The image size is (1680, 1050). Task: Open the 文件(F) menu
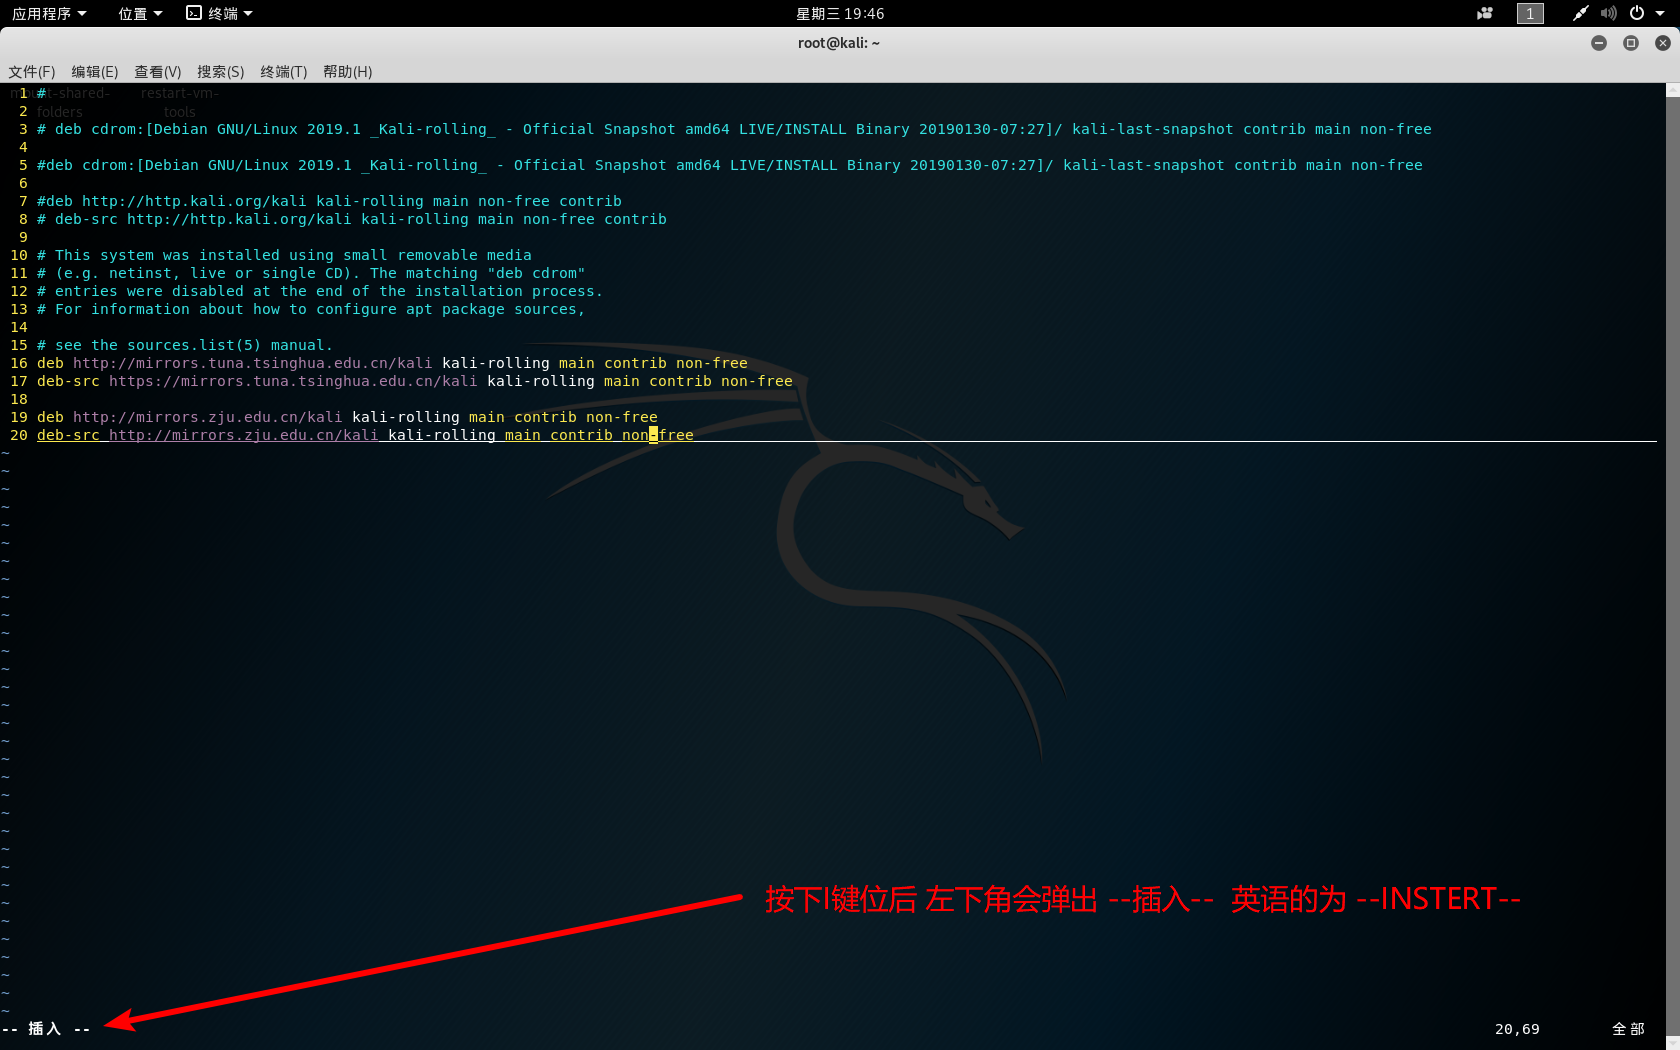[32, 72]
